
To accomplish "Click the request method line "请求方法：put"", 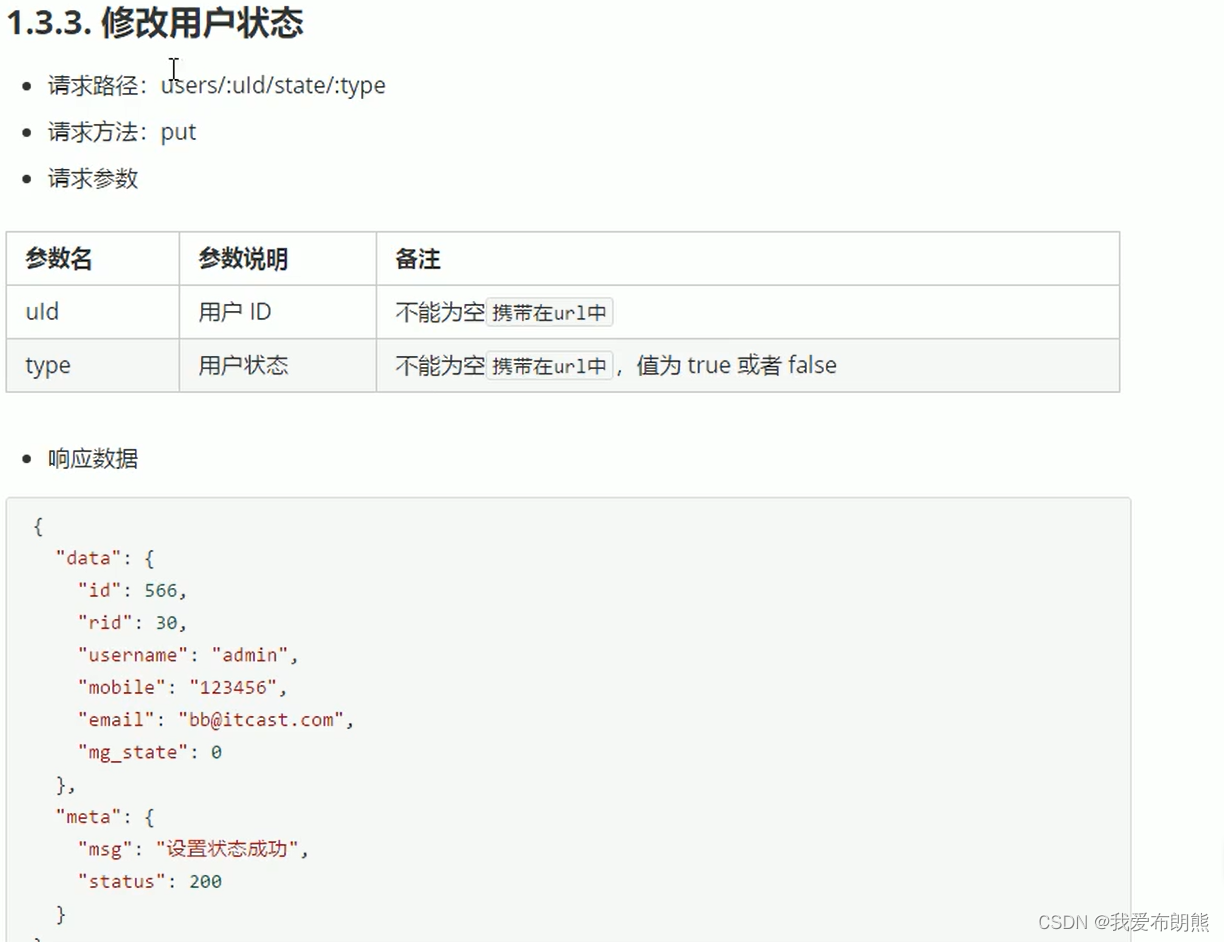I will pos(122,132).
